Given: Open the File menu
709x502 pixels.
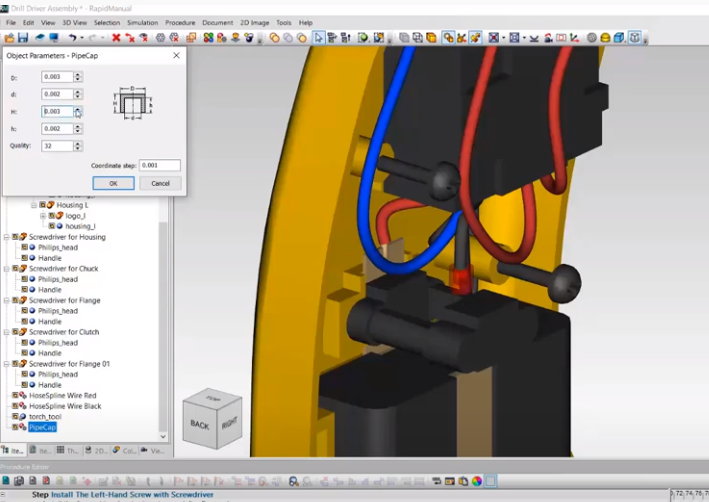Looking at the screenshot, I should click(x=11, y=23).
